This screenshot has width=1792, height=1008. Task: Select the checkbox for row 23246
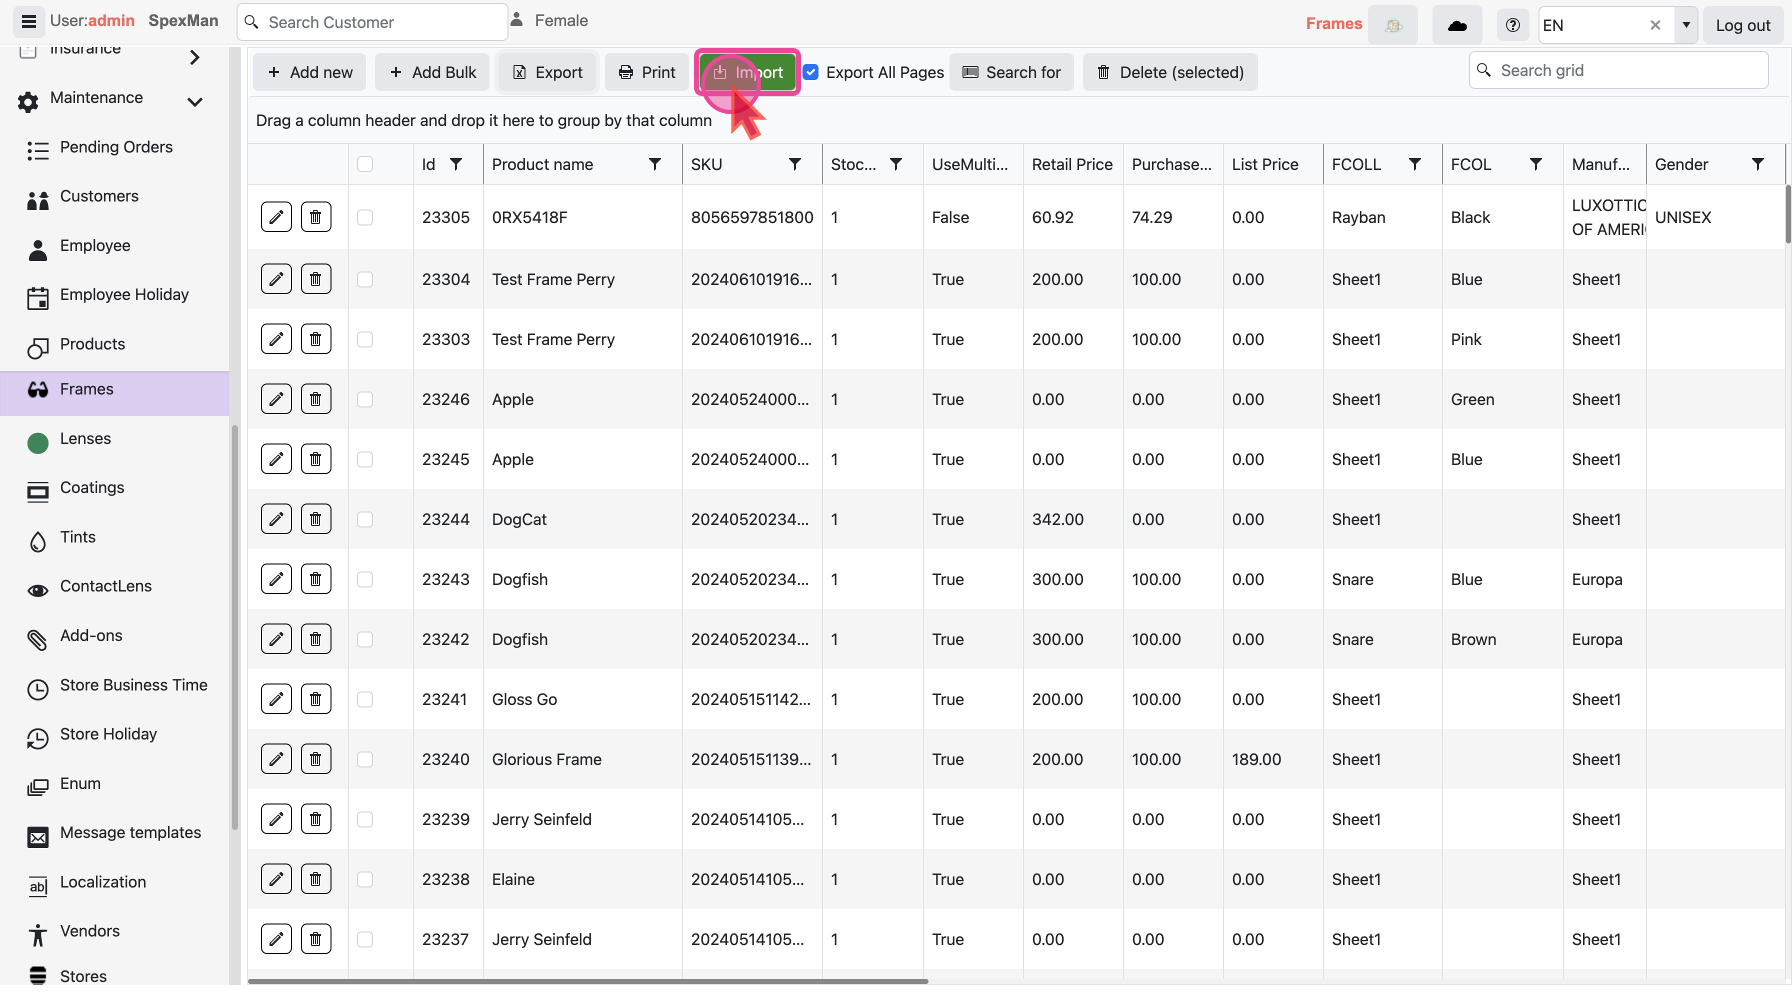[365, 399]
